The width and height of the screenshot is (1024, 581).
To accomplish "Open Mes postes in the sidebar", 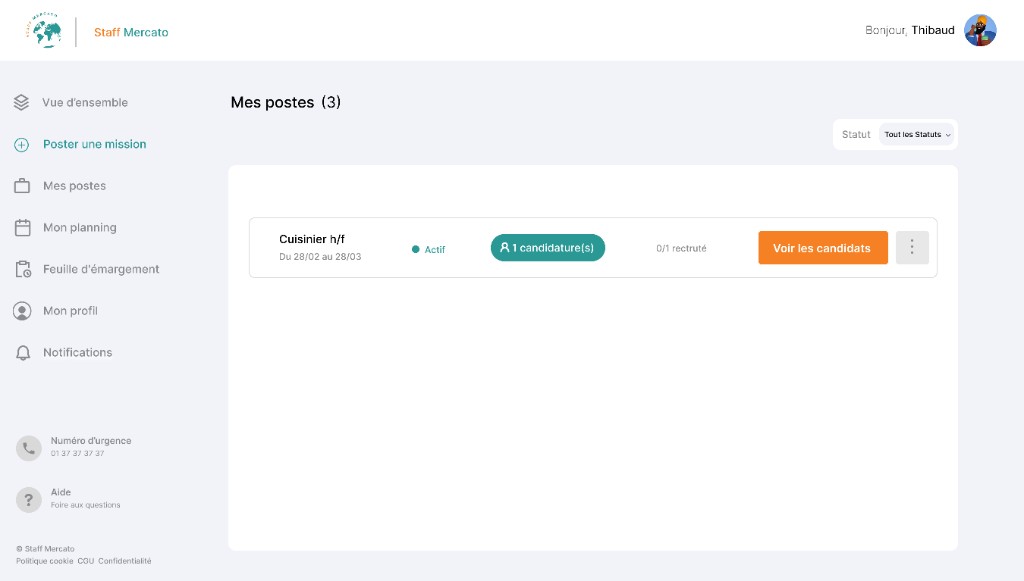I will pyautogui.click(x=74, y=186).
